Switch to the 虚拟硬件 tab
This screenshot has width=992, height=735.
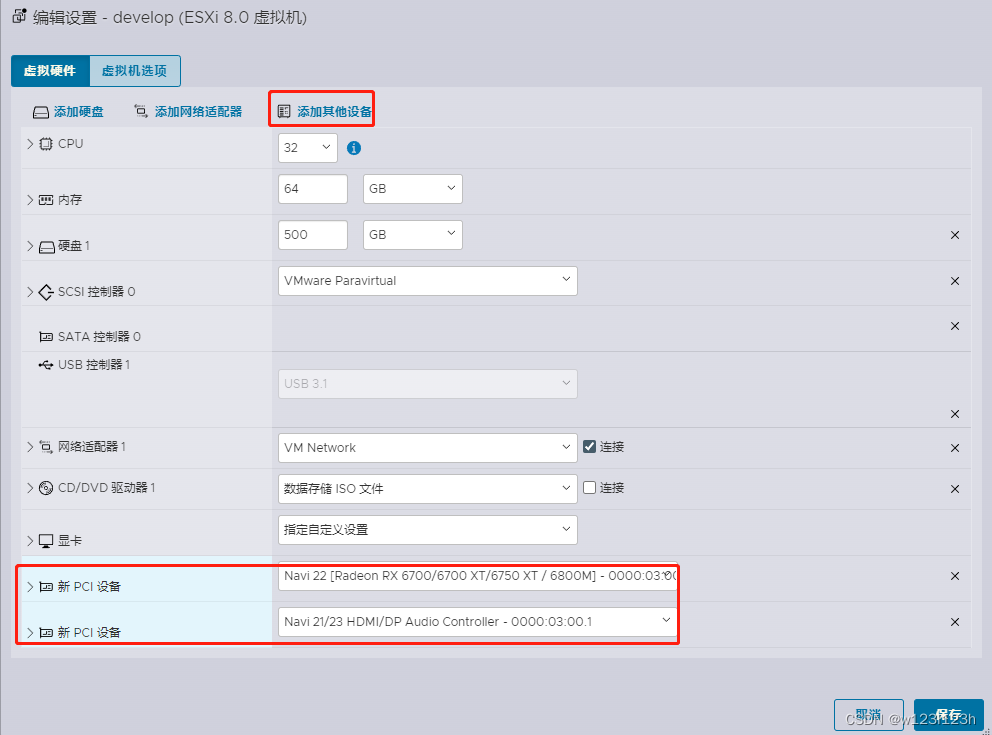tap(51, 71)
